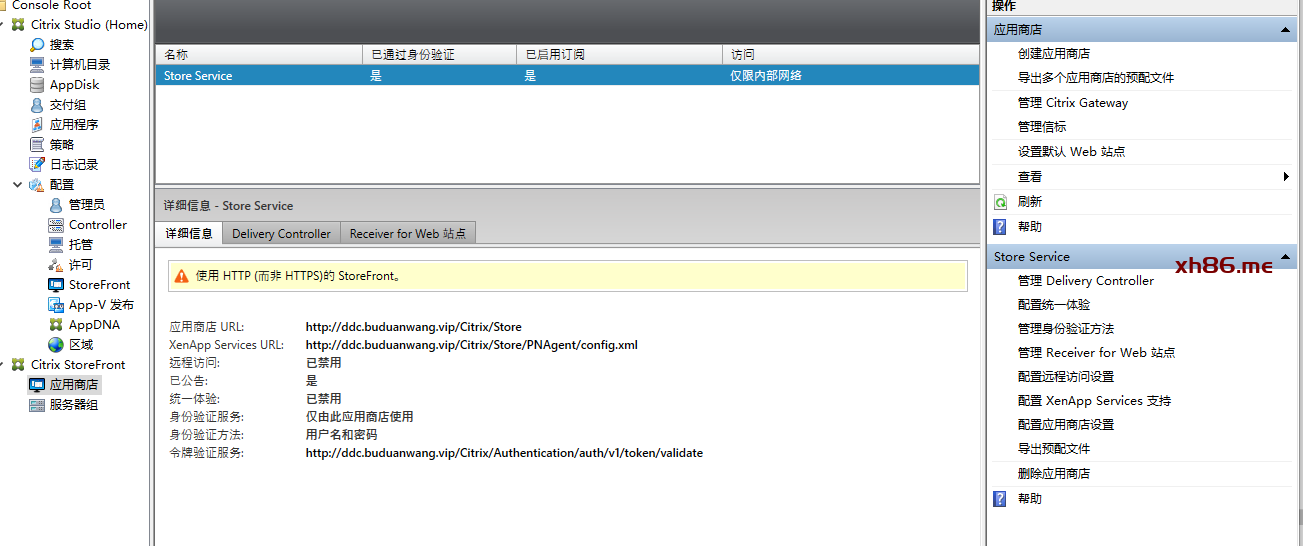
Task: Click 导出预配文件 under Store Service
Action: [x=1054, y=448]
